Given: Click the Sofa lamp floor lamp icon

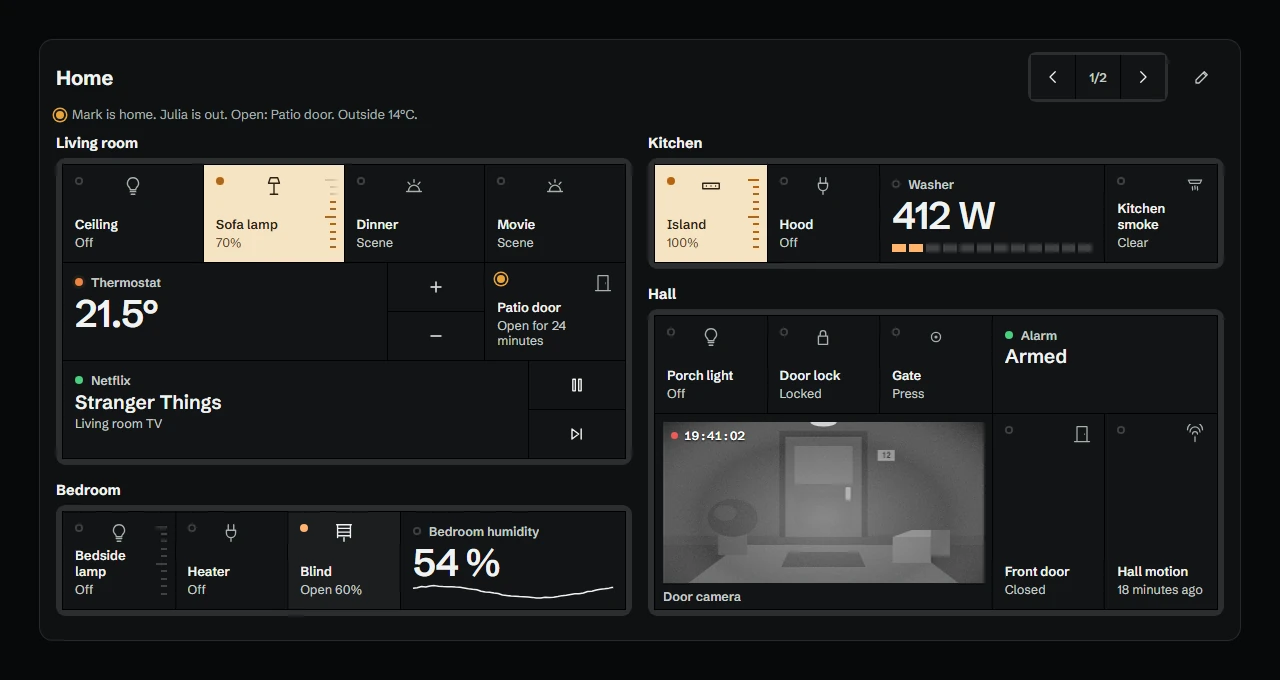Looking at the screenshot, I should (x=274, y=186).
